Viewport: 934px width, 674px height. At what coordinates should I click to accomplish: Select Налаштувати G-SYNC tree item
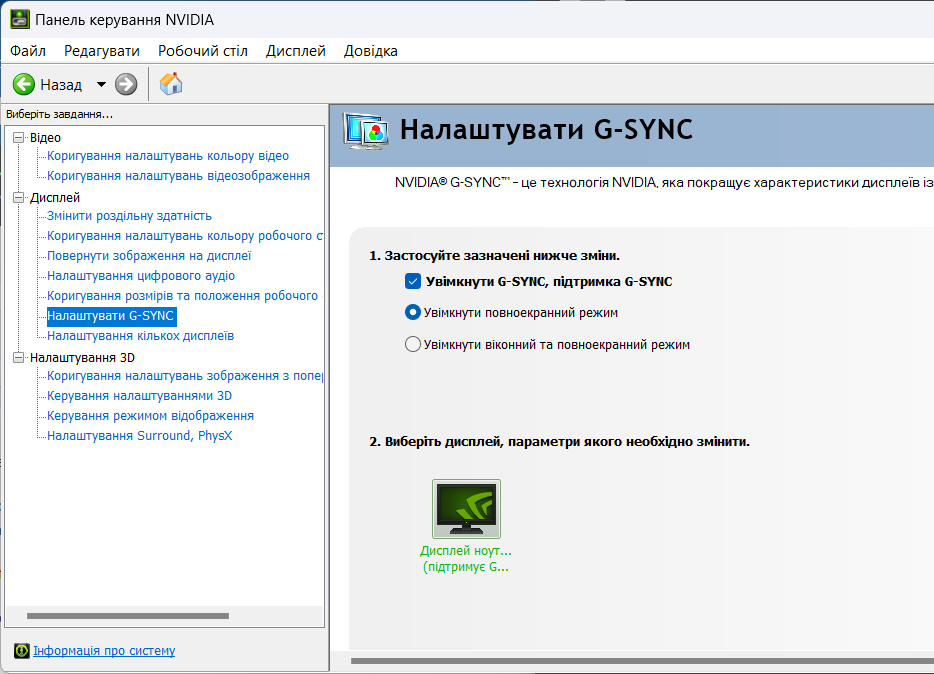coord(111,316)
